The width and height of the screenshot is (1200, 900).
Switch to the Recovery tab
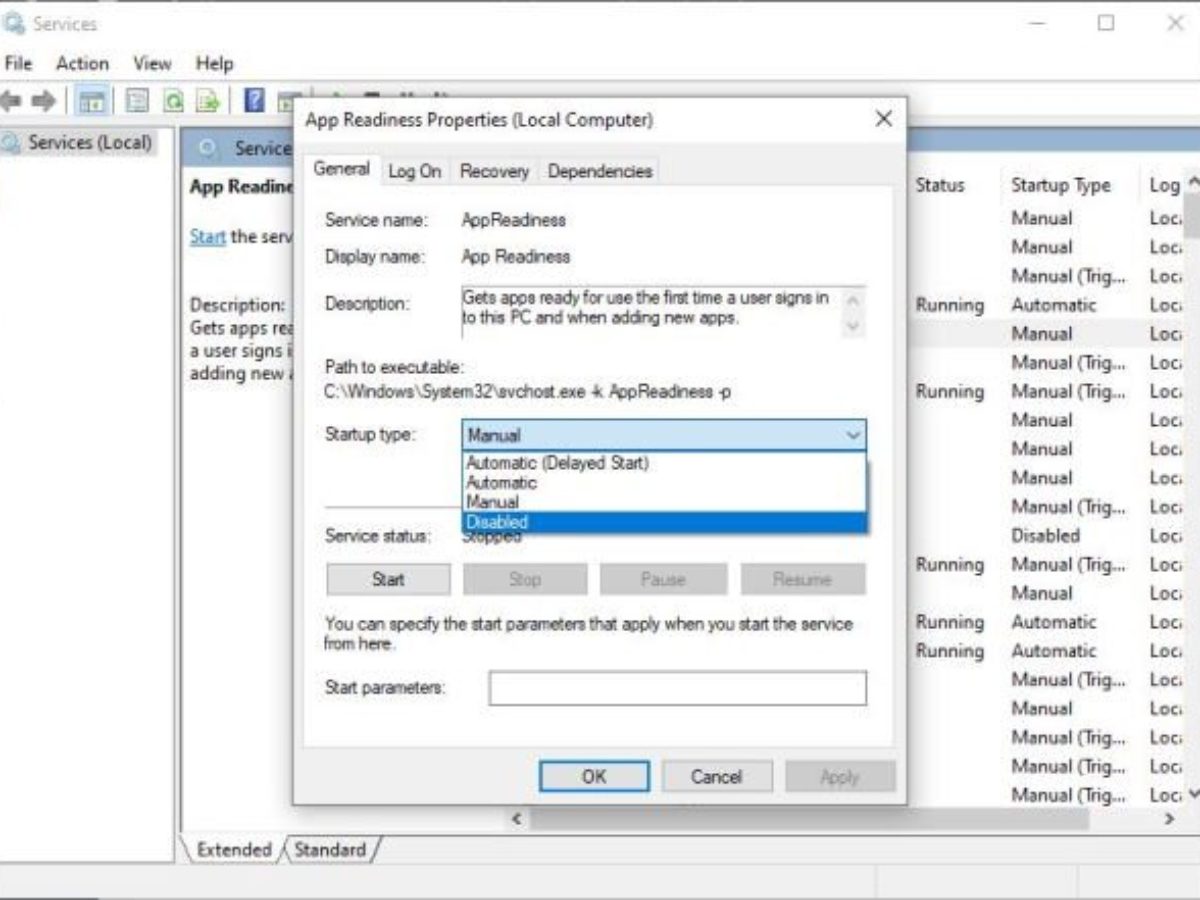[x=494, y=171]
